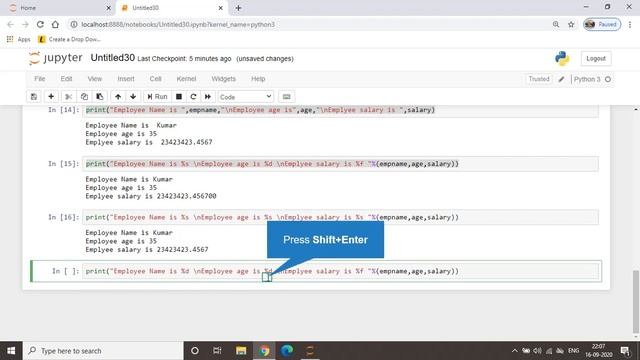Screen dimensions: 640x360
Task: Click the Trusted notebook indicator
Action: coord(539,79)
